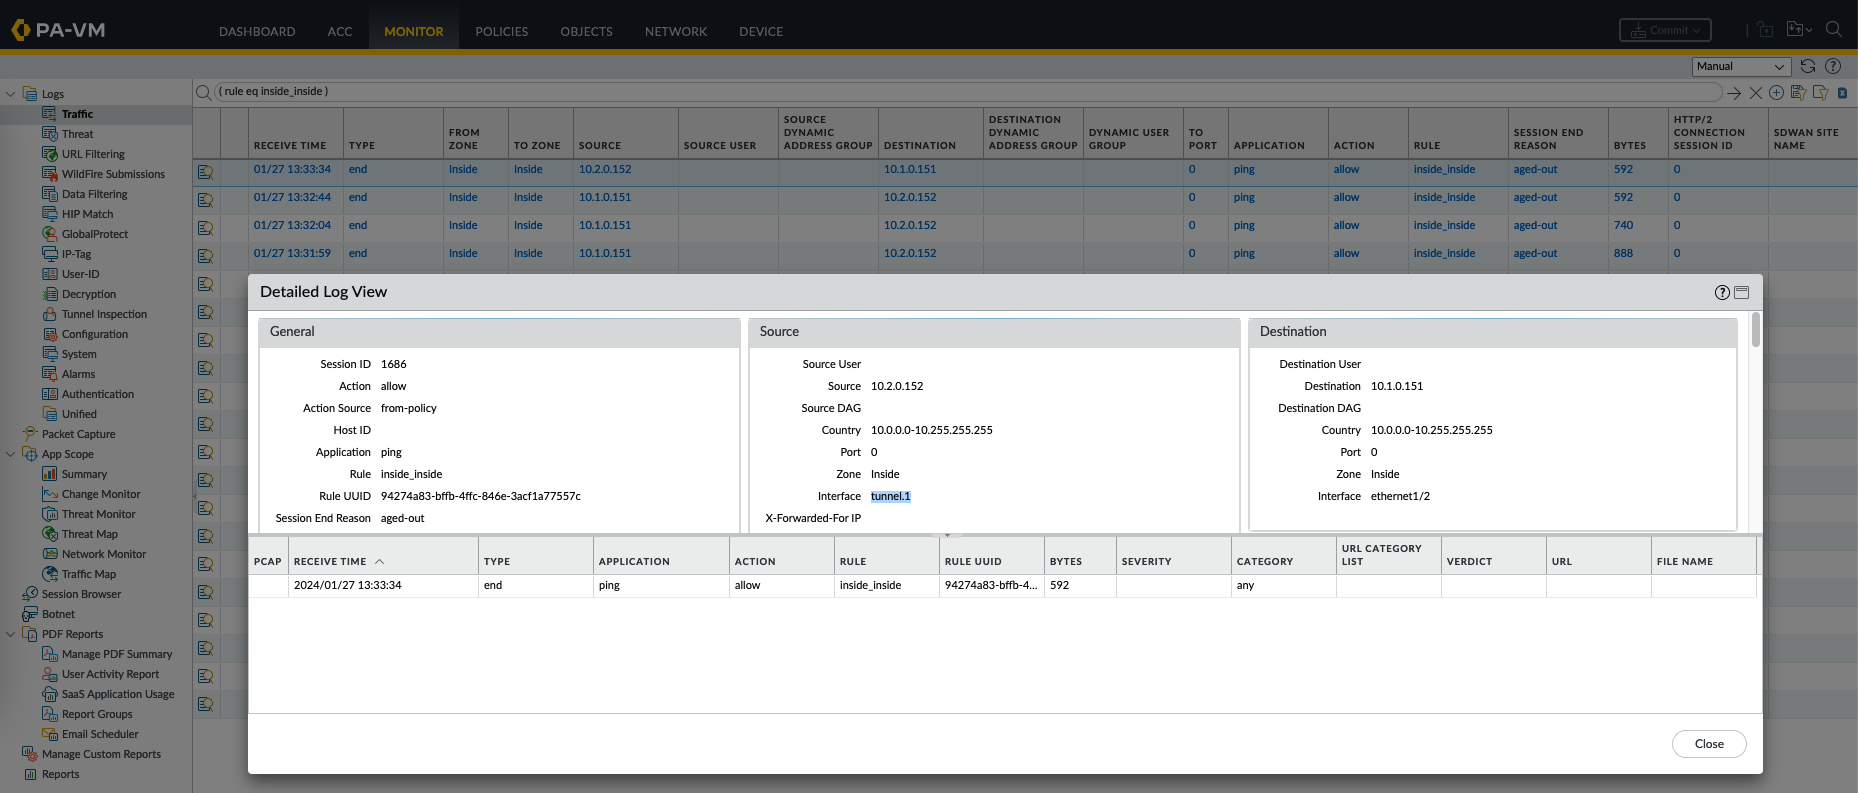Maximize the Detailed Log View panel
The image size is (1858, 793).
1741,292
